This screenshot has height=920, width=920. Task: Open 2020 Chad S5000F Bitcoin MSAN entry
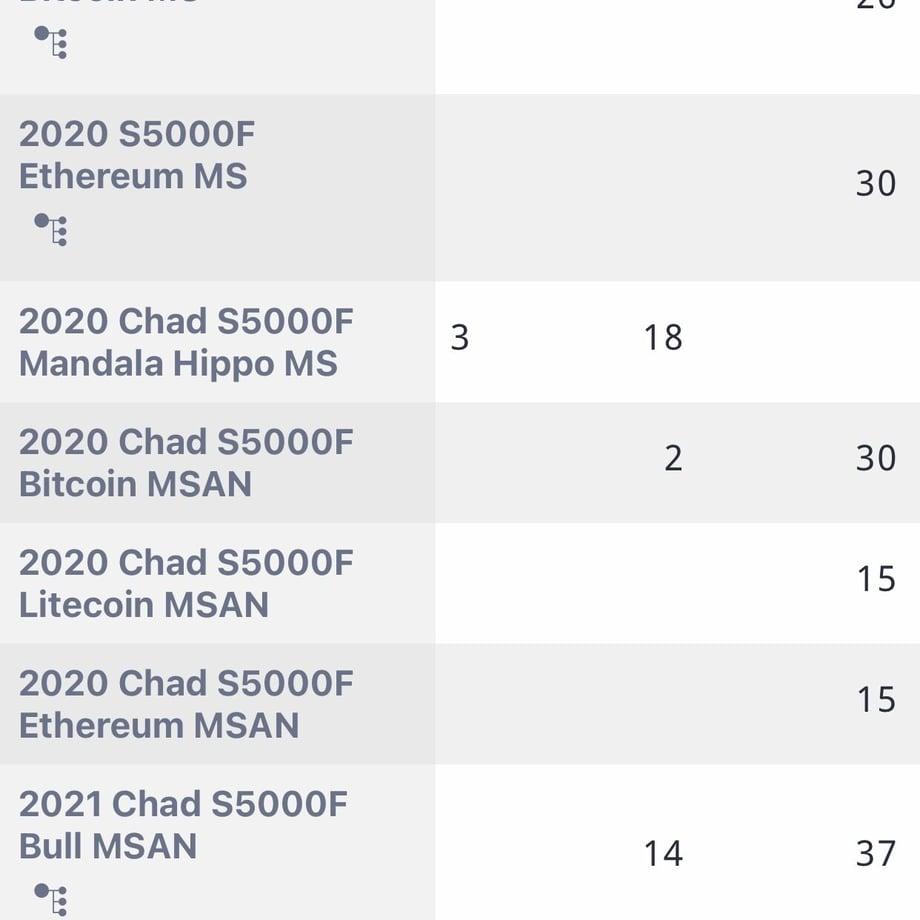click(186, 462)
